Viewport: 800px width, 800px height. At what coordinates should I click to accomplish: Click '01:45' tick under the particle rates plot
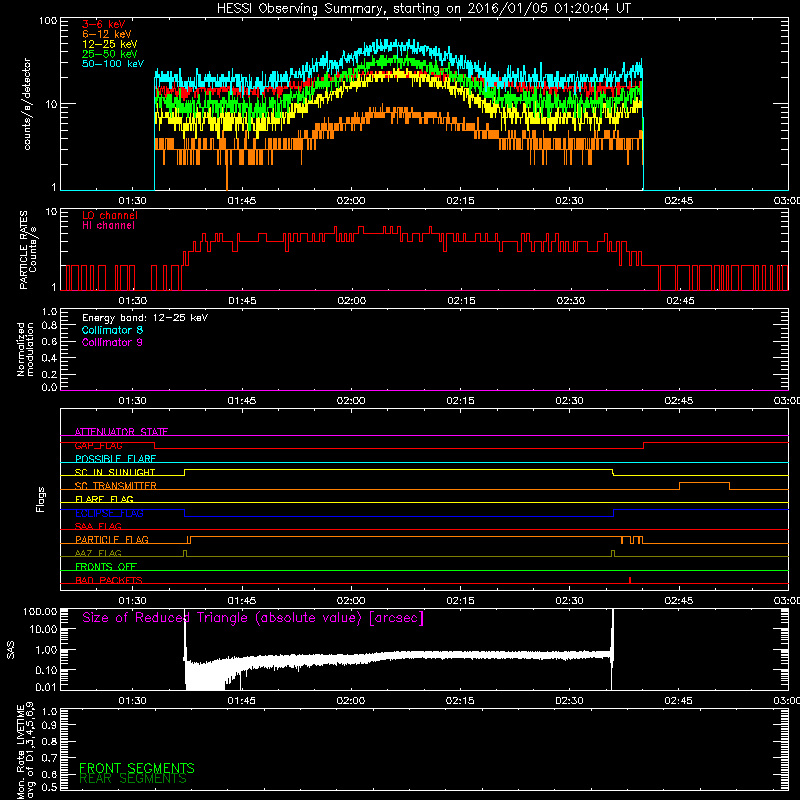[242, 301]
